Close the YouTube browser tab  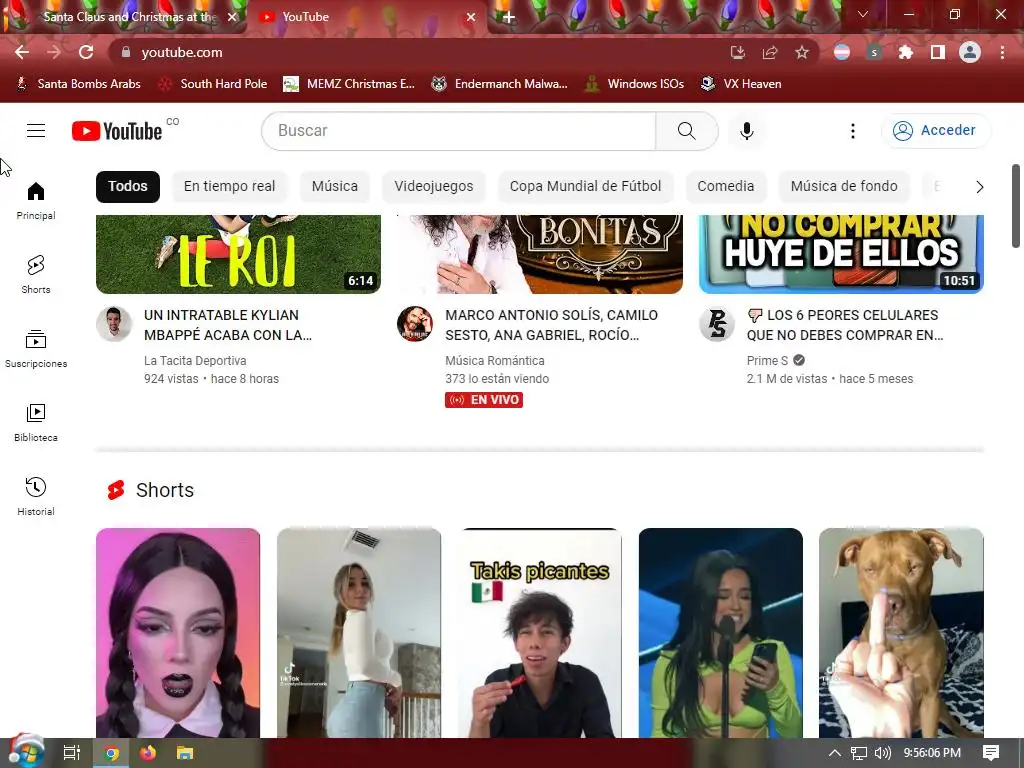coord(470,18)
